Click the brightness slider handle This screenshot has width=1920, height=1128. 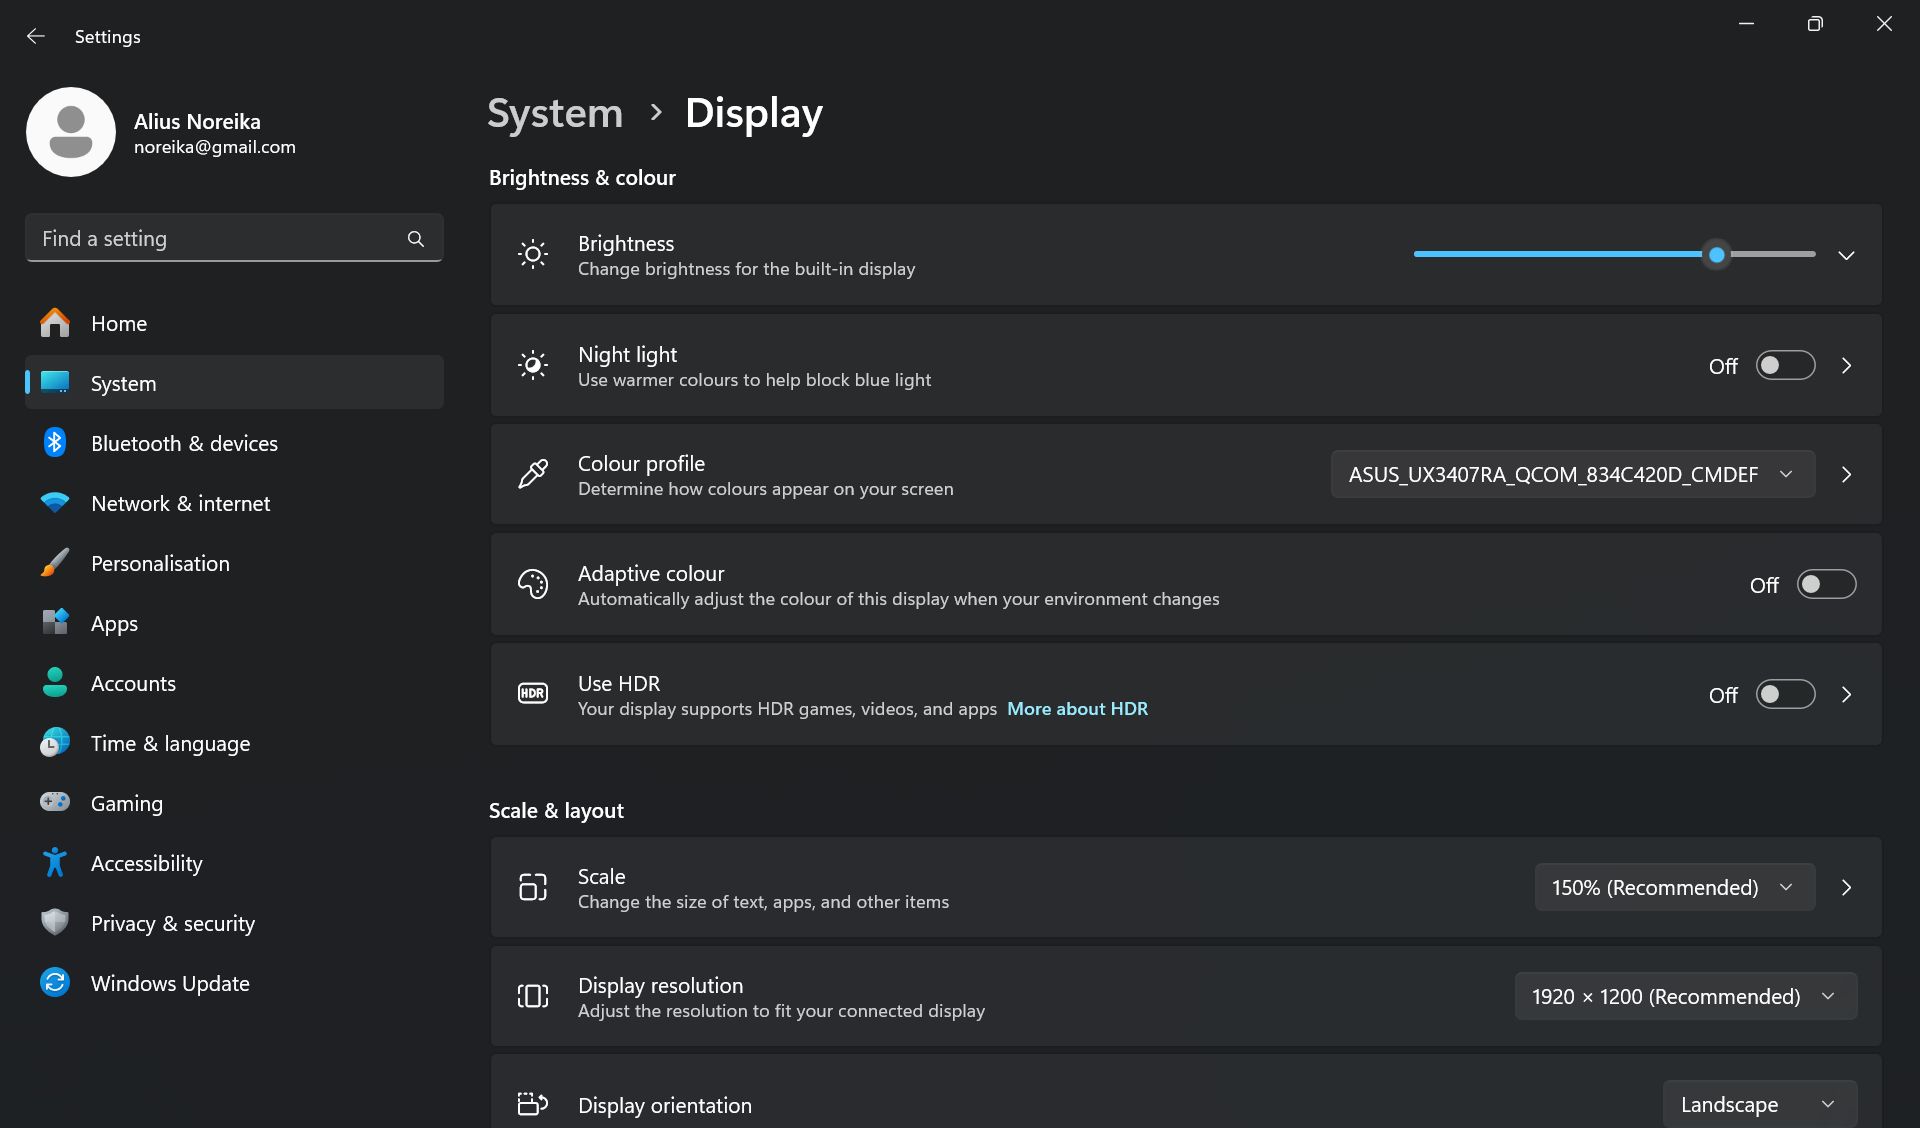[1717, 255]
